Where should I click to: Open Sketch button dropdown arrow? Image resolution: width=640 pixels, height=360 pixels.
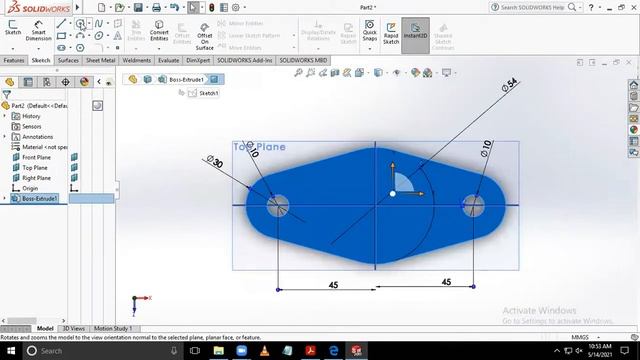[x=13, y=49]
